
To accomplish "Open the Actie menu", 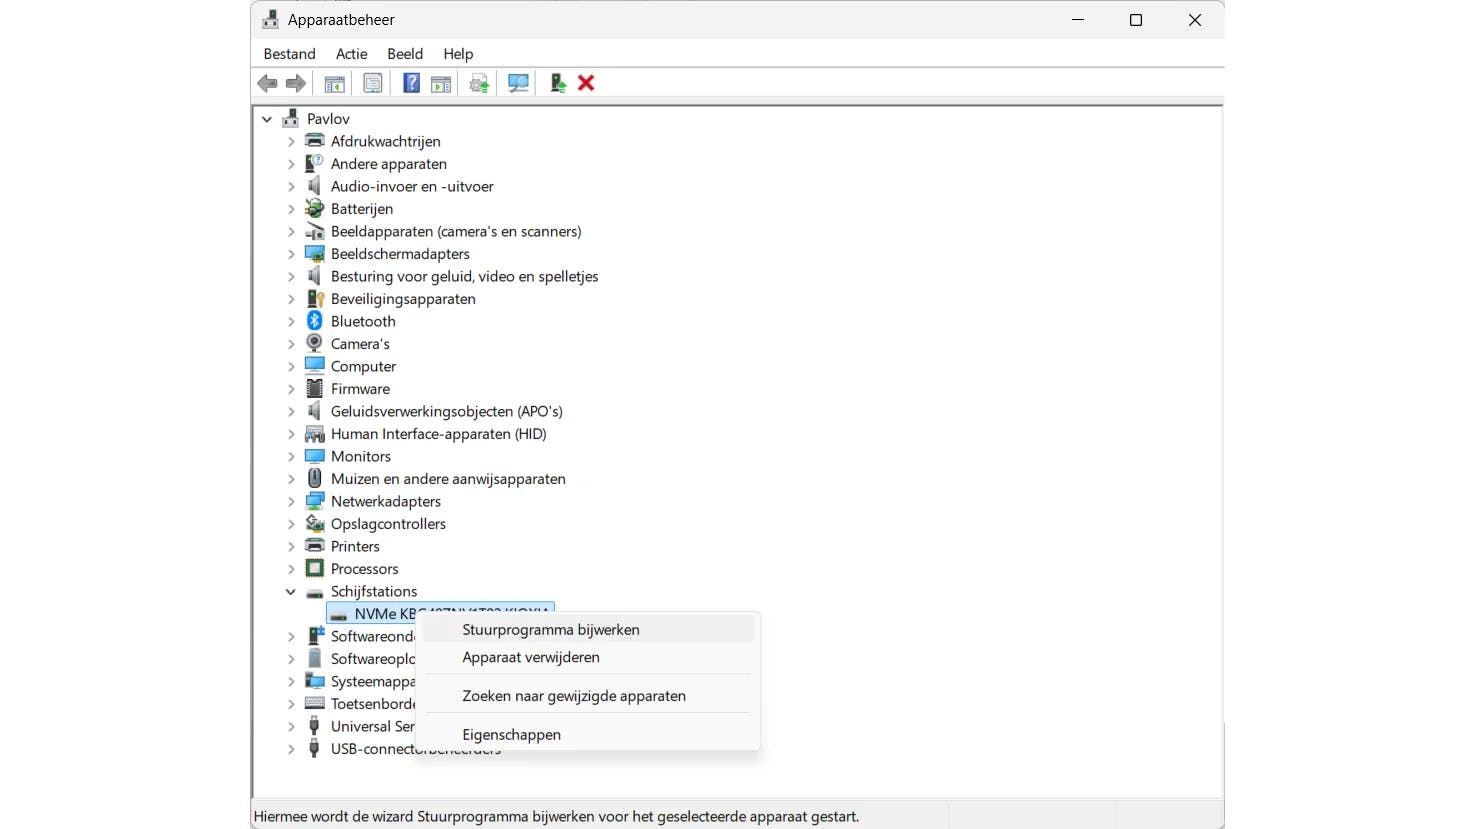I will coord(352,54).
